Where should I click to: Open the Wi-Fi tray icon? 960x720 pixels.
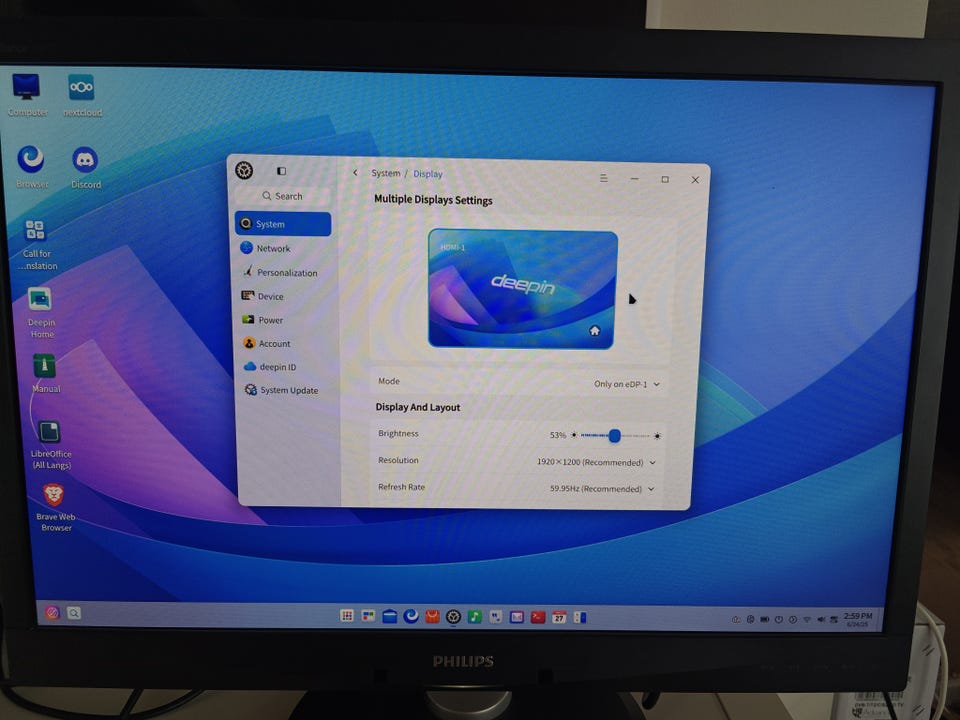coord(807,620)
